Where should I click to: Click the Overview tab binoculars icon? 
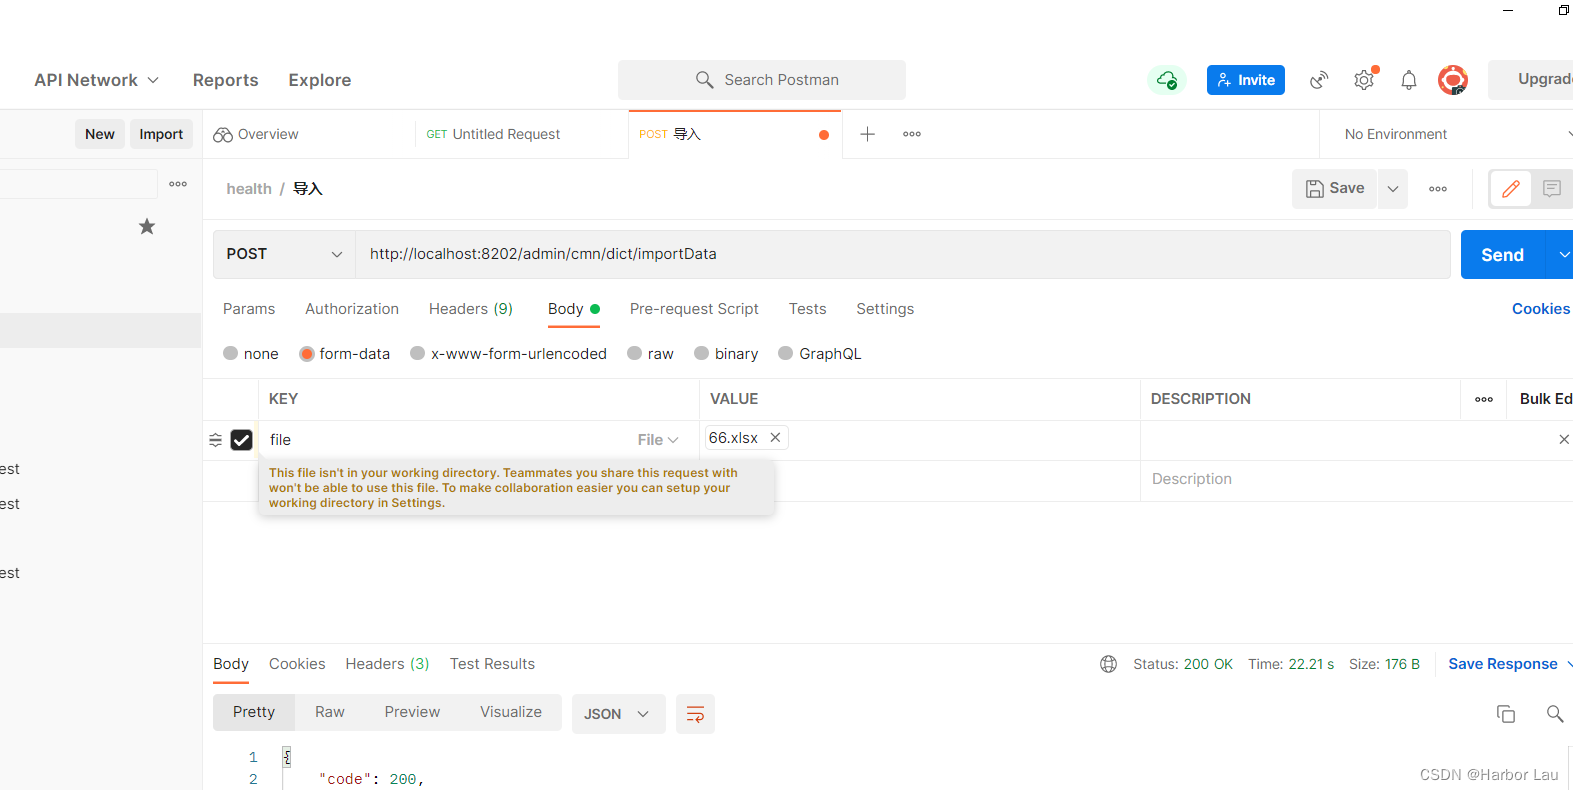click(223, 134)
